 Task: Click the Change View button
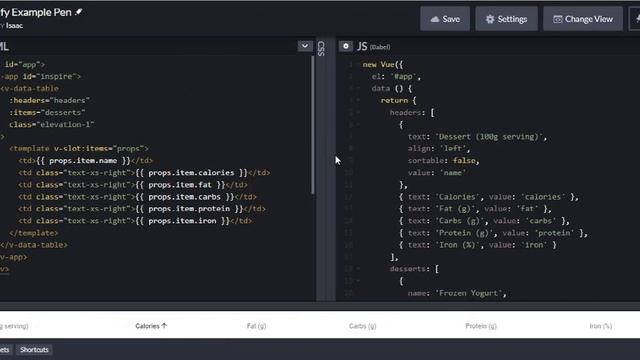[x=583, y=19]
